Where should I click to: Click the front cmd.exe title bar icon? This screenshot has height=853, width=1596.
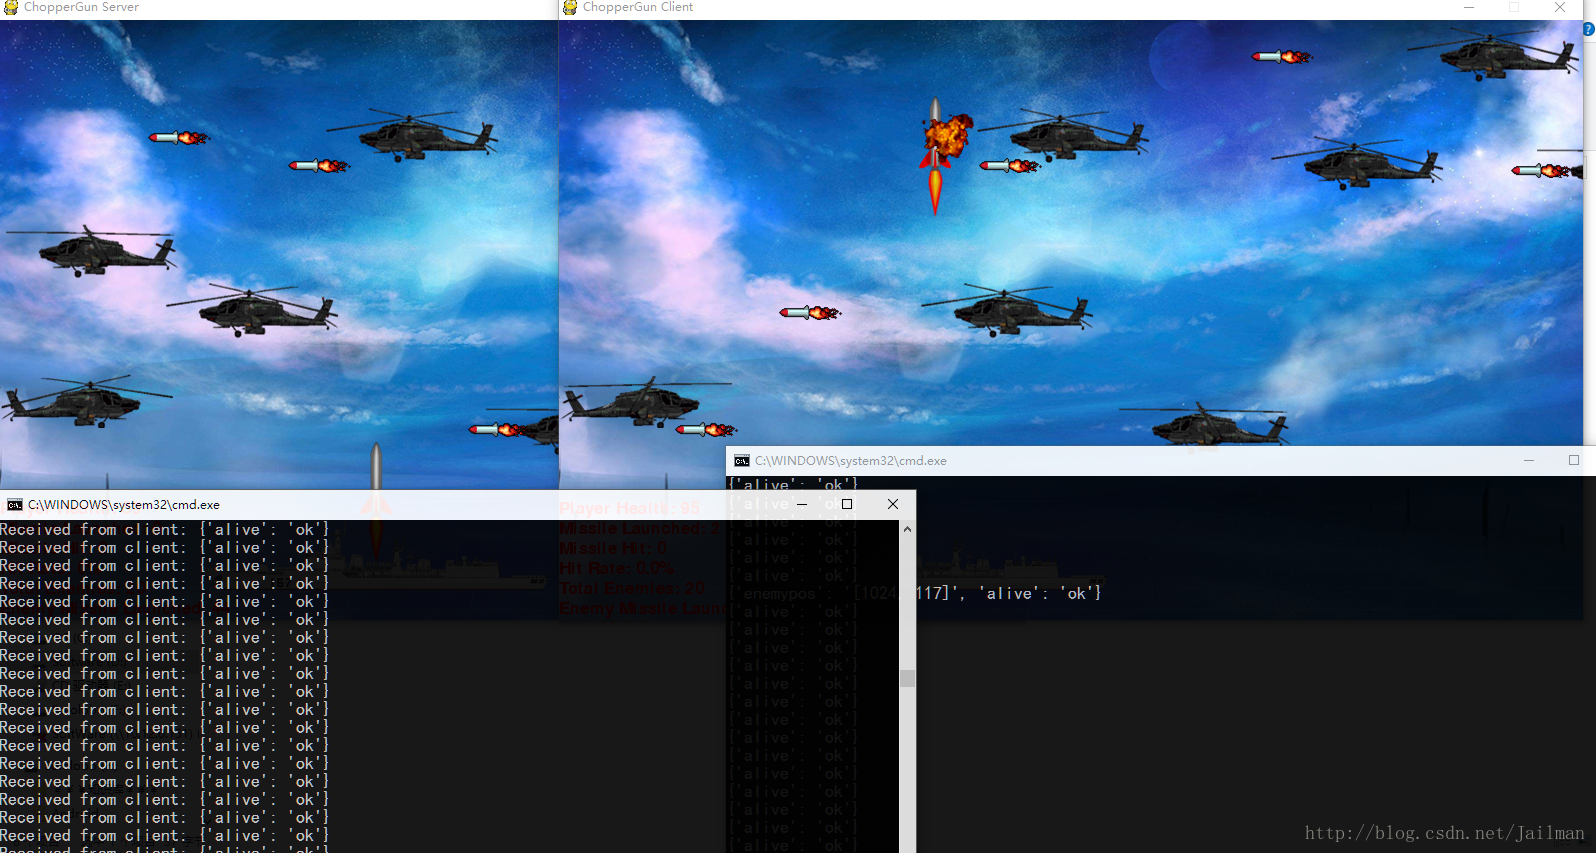(x=15, y=505)
